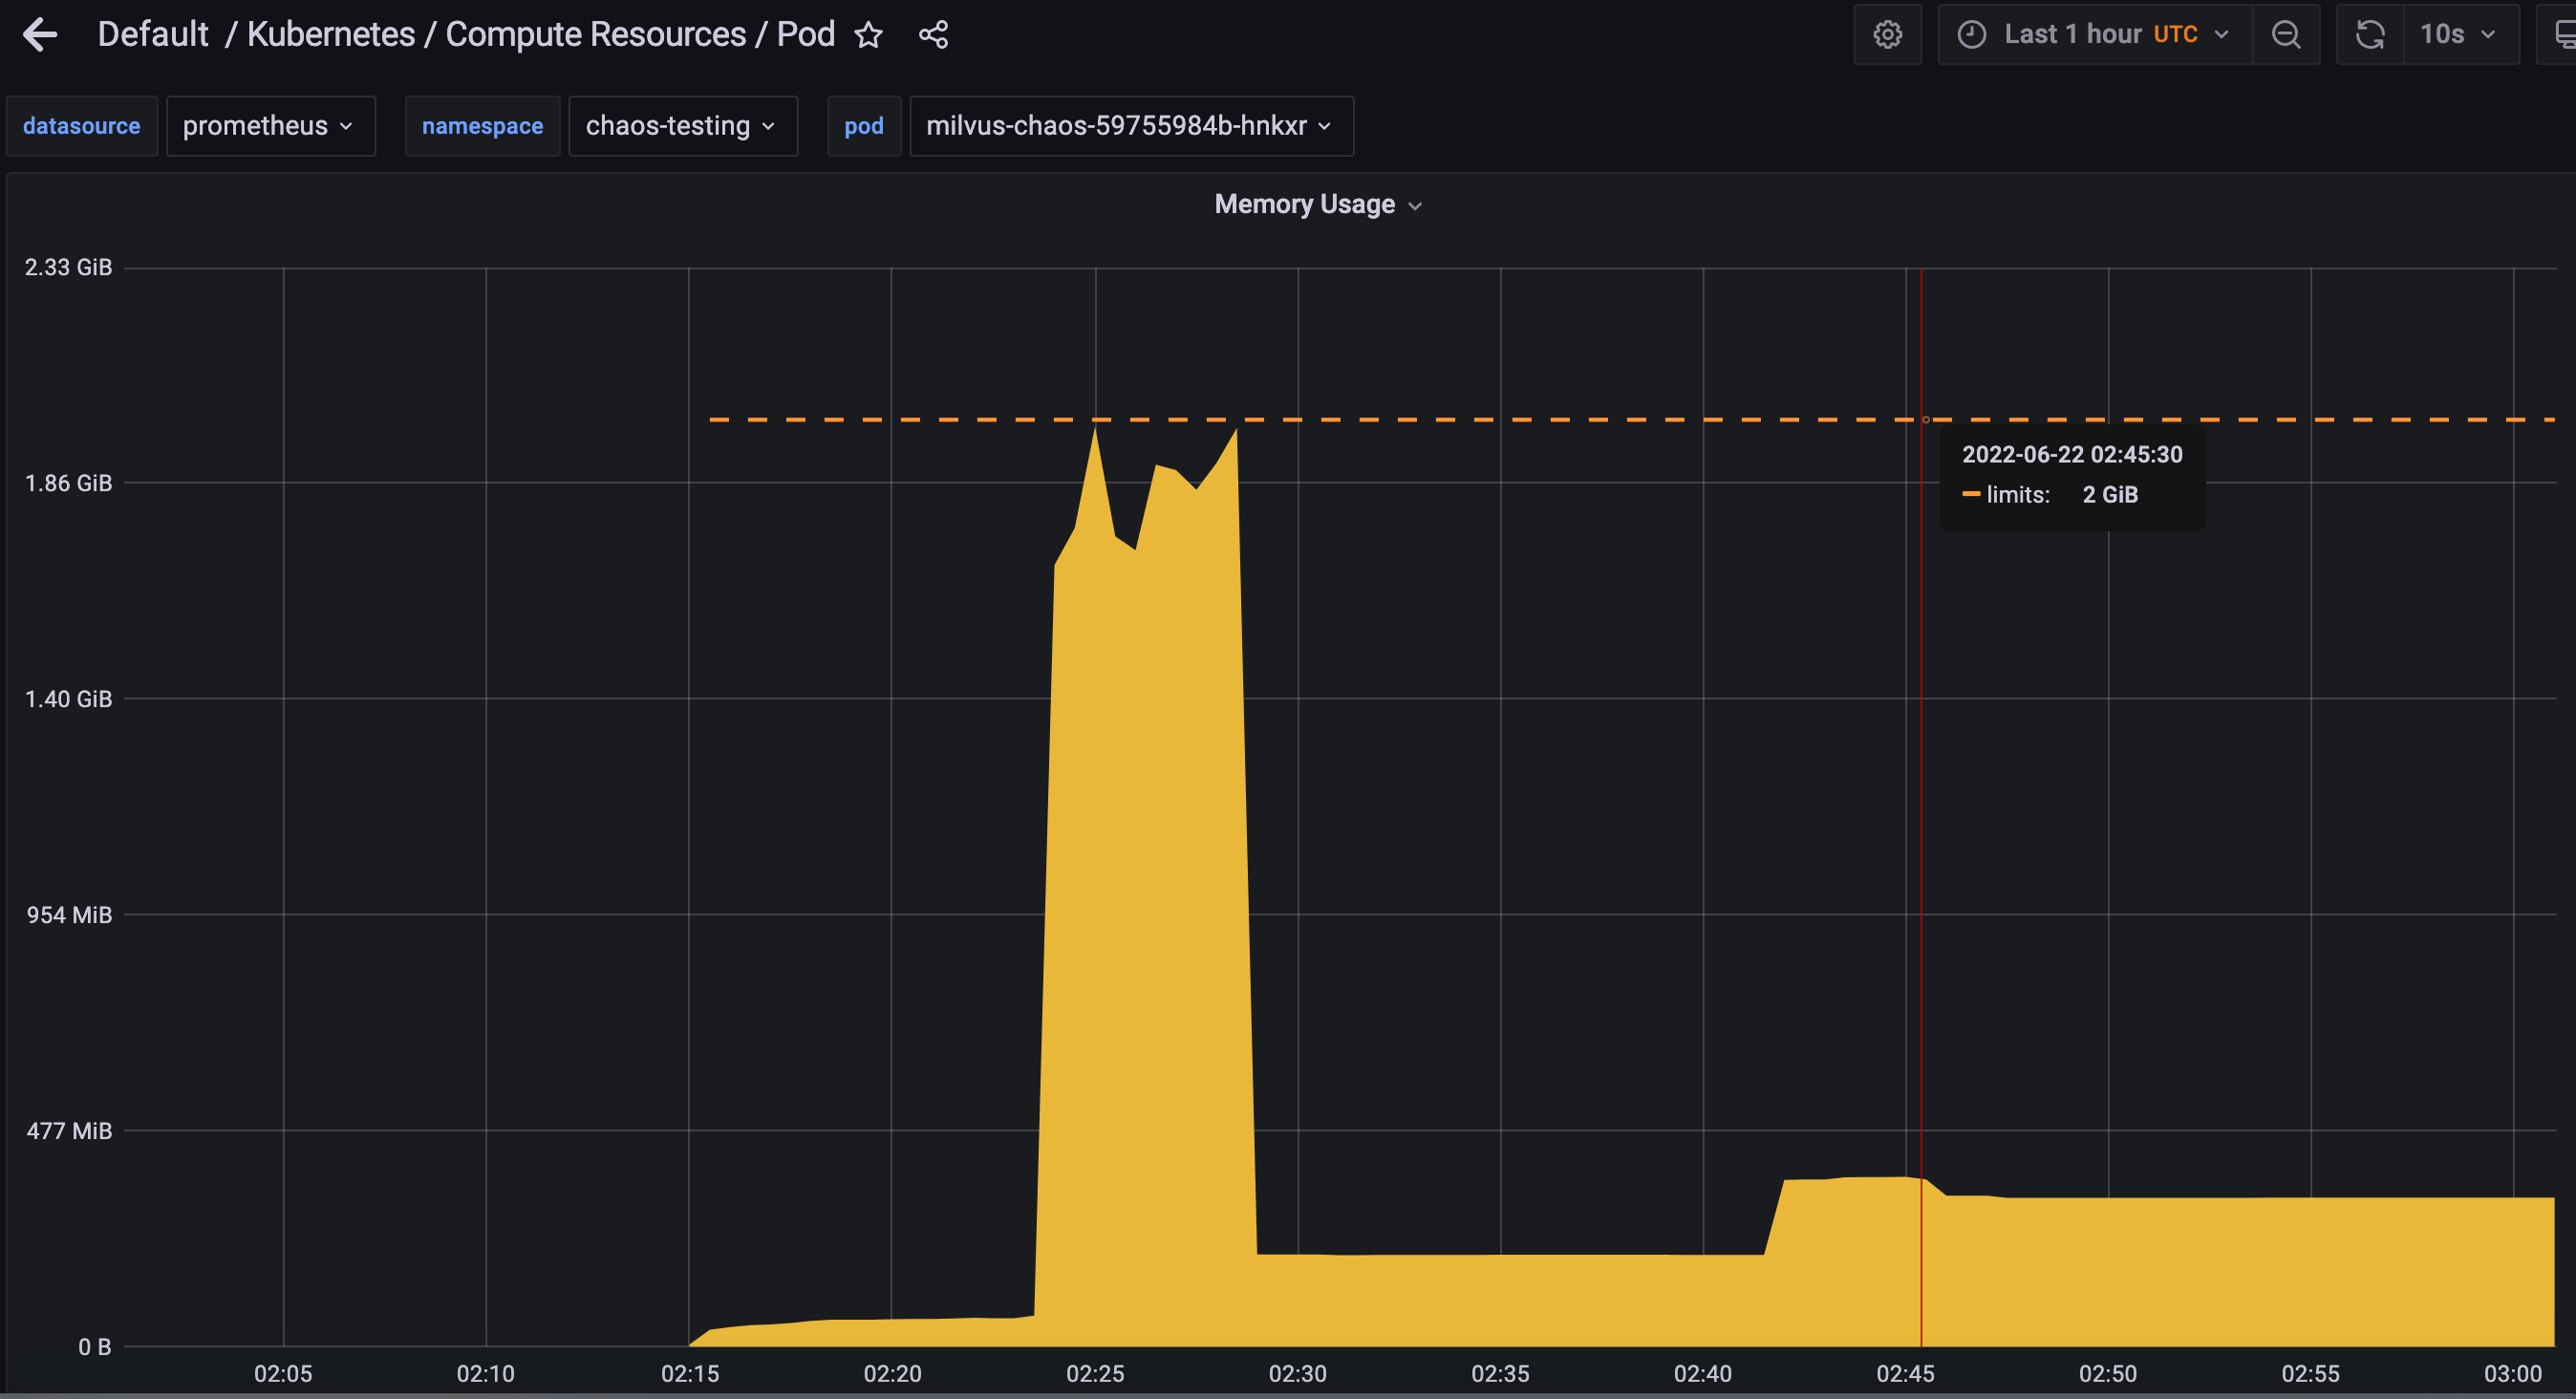This screenshot has width=2576, height=1399.
Task: Open the milvus-chaos pod selector dropdown
Action: coord(1130,126)
